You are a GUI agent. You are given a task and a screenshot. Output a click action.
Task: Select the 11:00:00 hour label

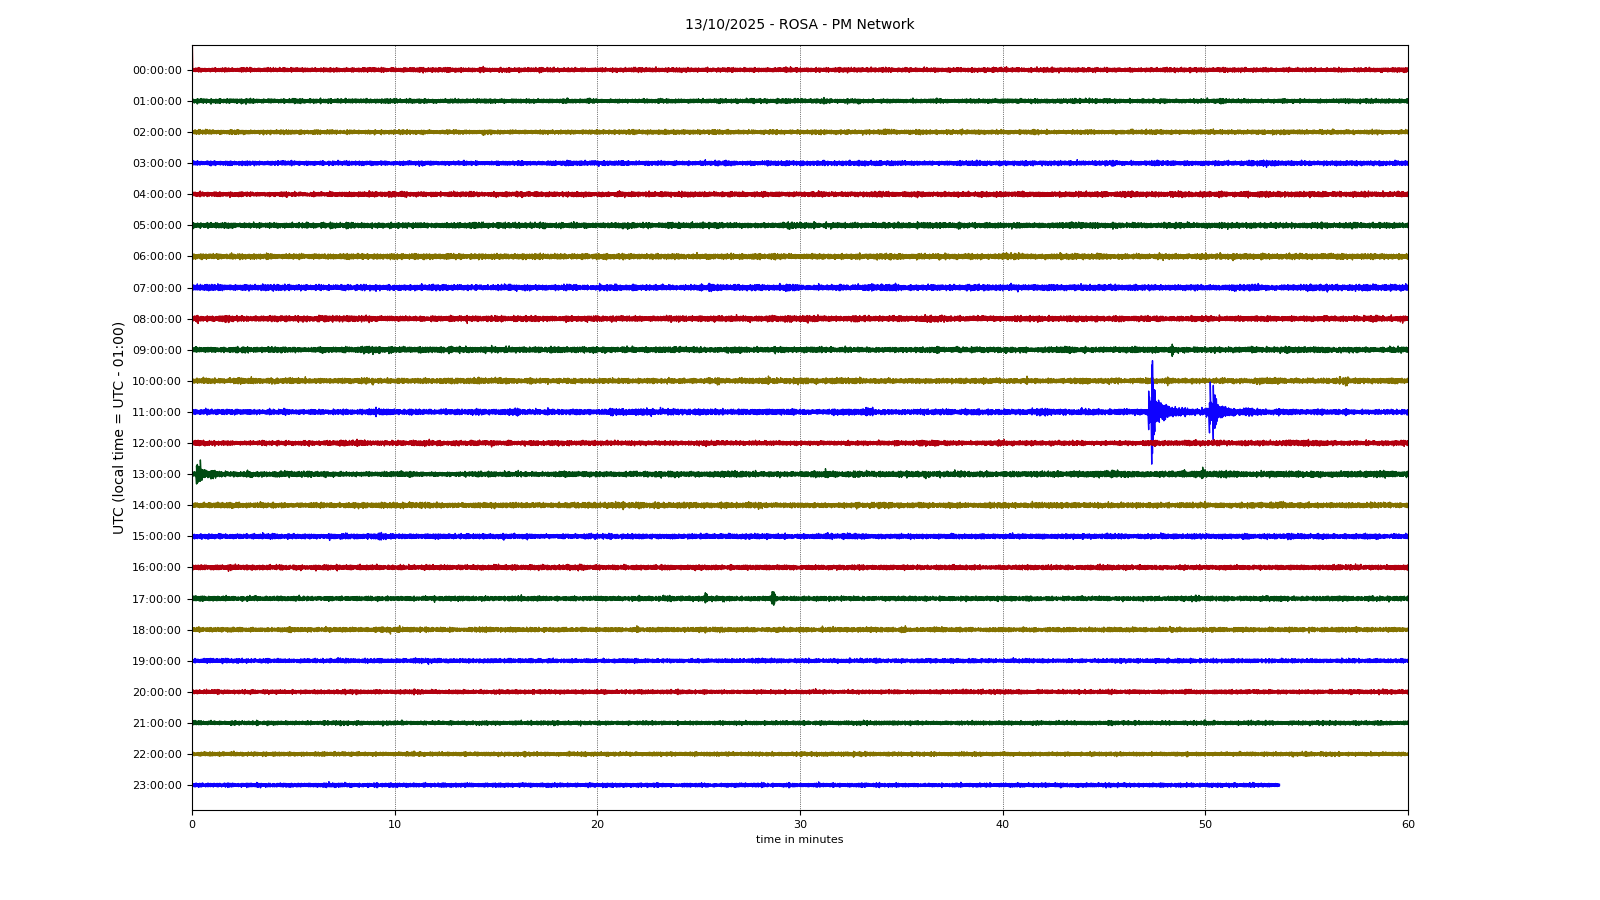tap(157, 412)
